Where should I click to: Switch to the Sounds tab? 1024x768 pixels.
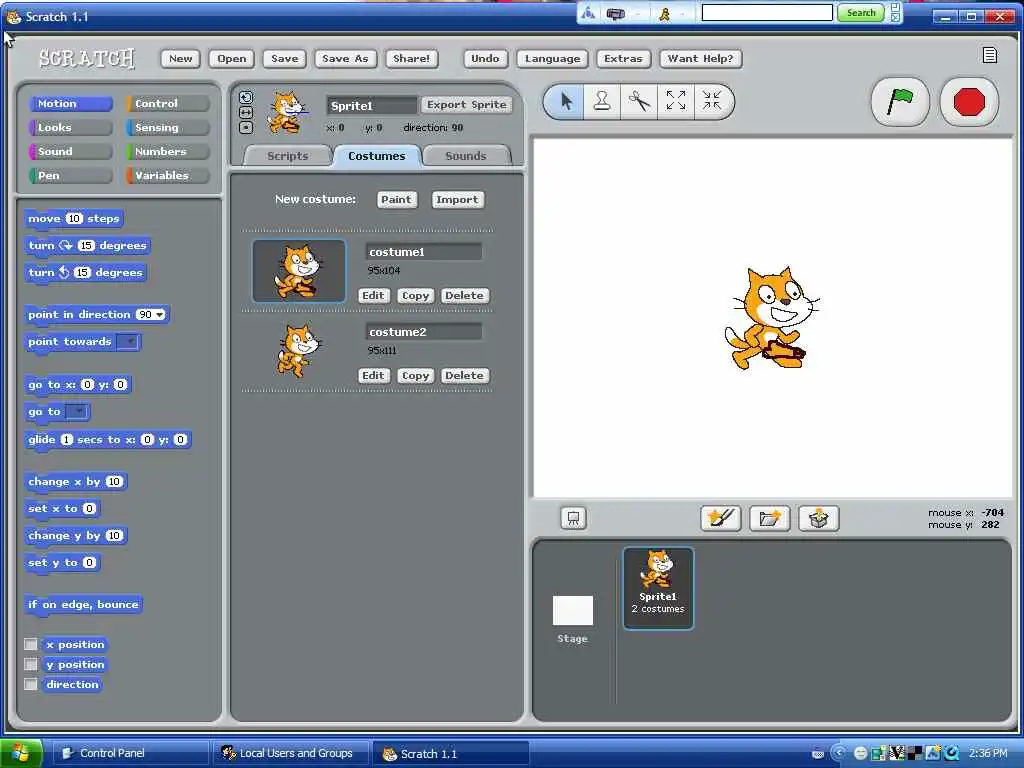click(x=466, y=156)
